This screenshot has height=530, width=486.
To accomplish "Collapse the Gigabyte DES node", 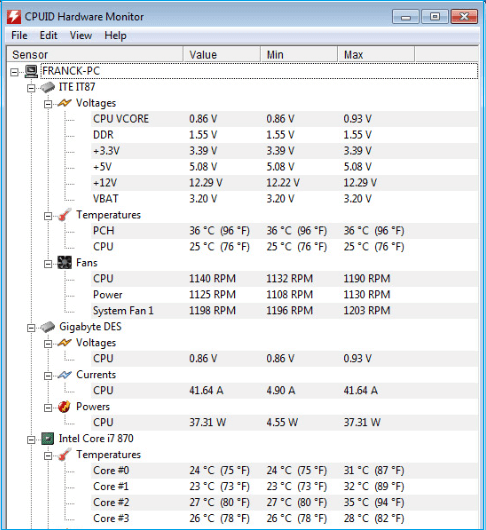I will coord(31,328).
